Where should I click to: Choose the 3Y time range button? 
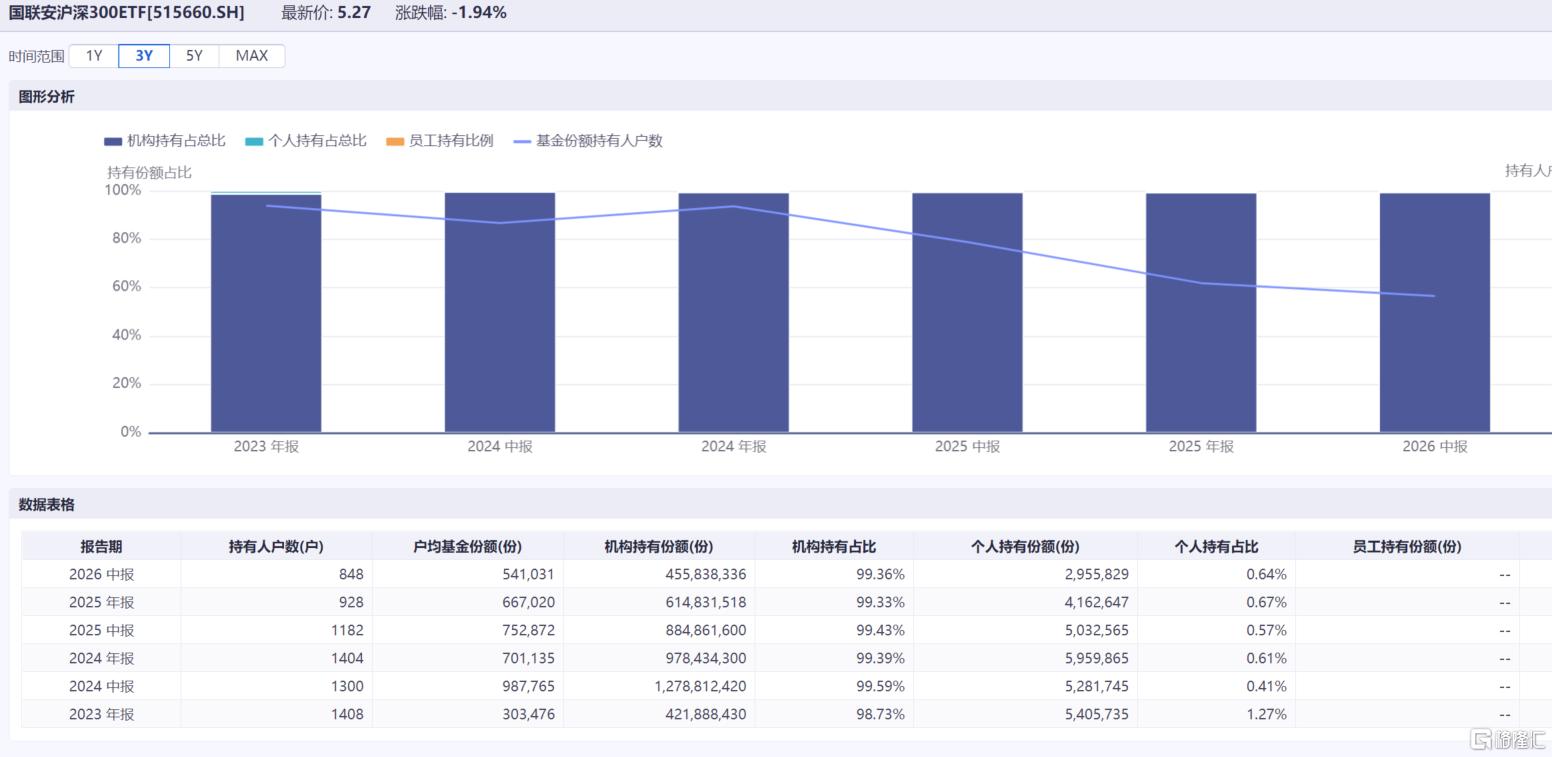pyautogui.click(x=144, y=56)
